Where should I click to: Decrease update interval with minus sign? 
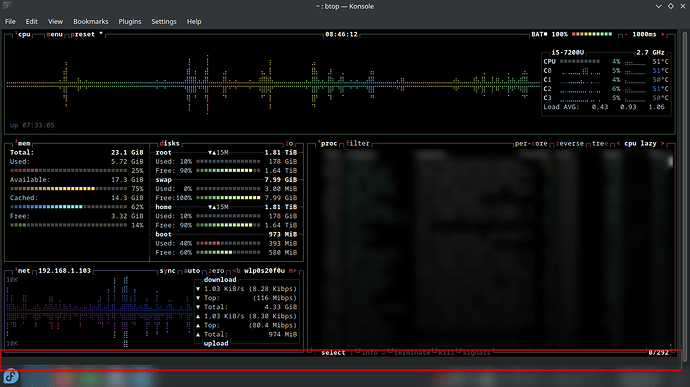[x=626, y=34]
